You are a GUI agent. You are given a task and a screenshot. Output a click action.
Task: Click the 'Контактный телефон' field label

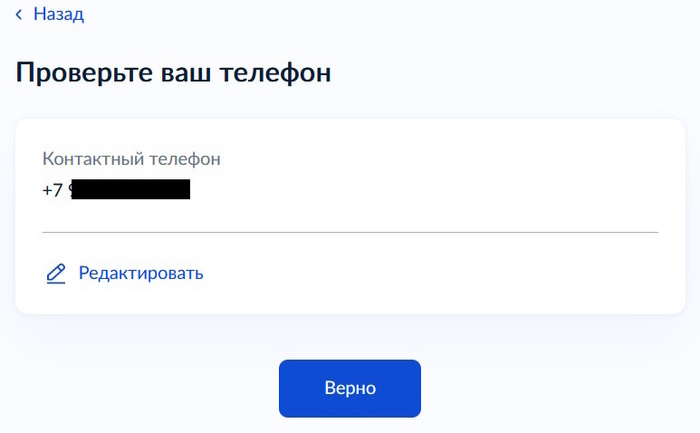tap(131, 159)
